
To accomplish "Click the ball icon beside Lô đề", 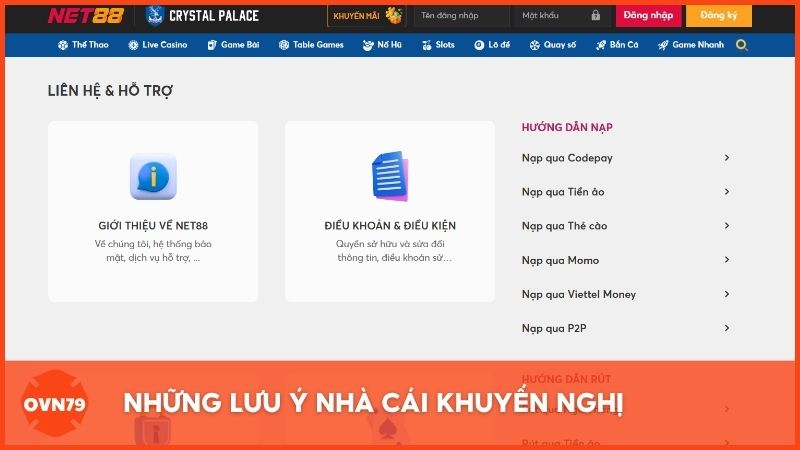I will coord(479,45).
